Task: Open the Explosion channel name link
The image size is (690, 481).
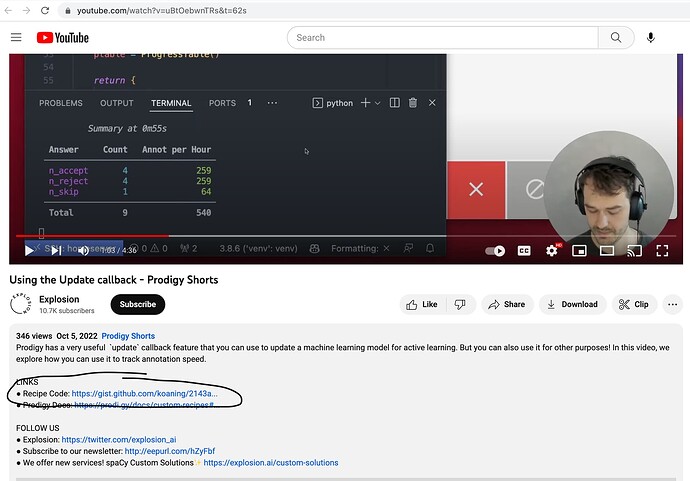Action: [59, 299]
